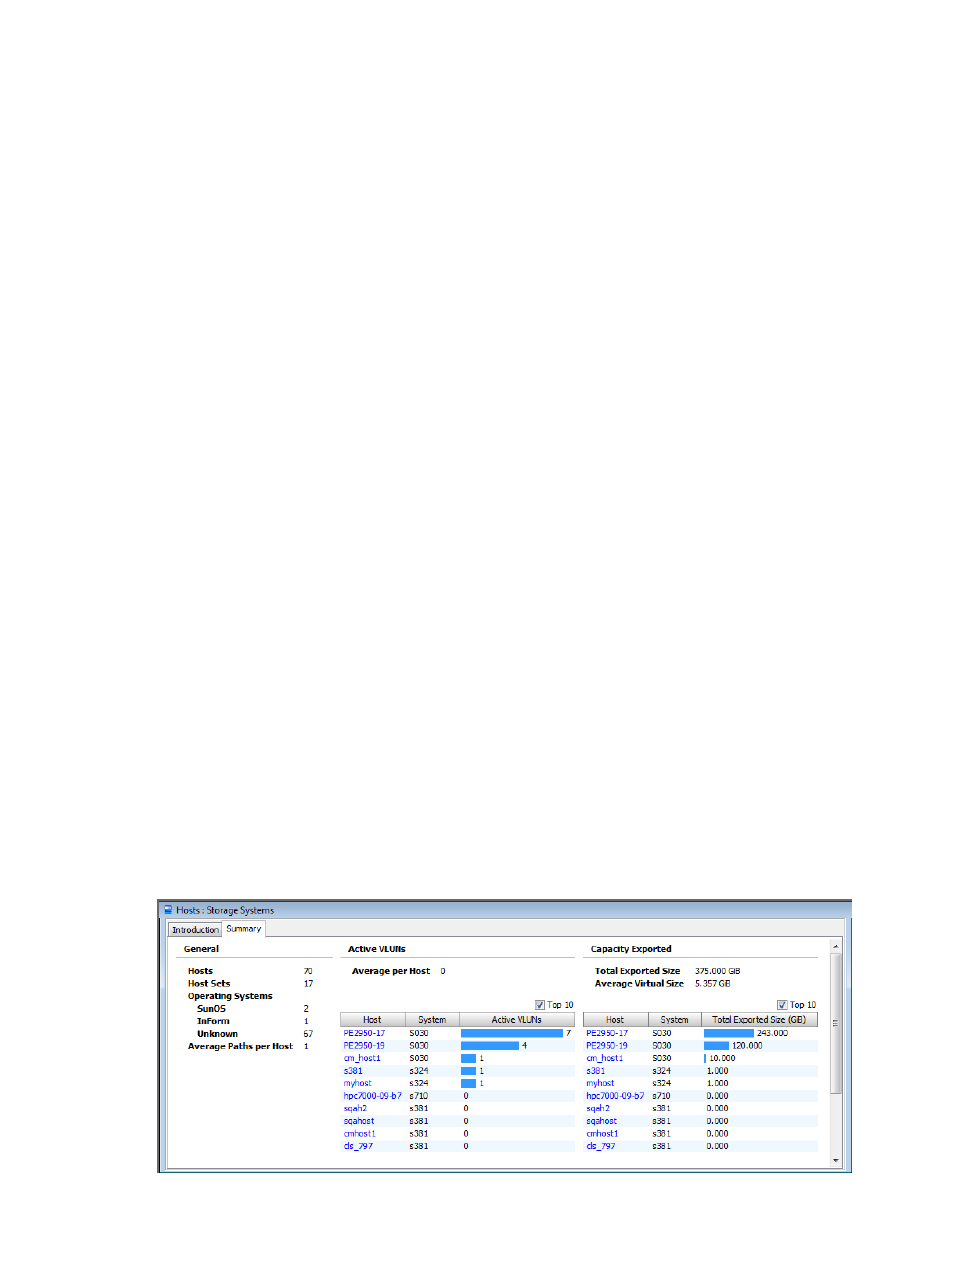The width and height of the screenshot is (954, 1270).
Task: Click the Average per Host label
Action: point(391,971)
